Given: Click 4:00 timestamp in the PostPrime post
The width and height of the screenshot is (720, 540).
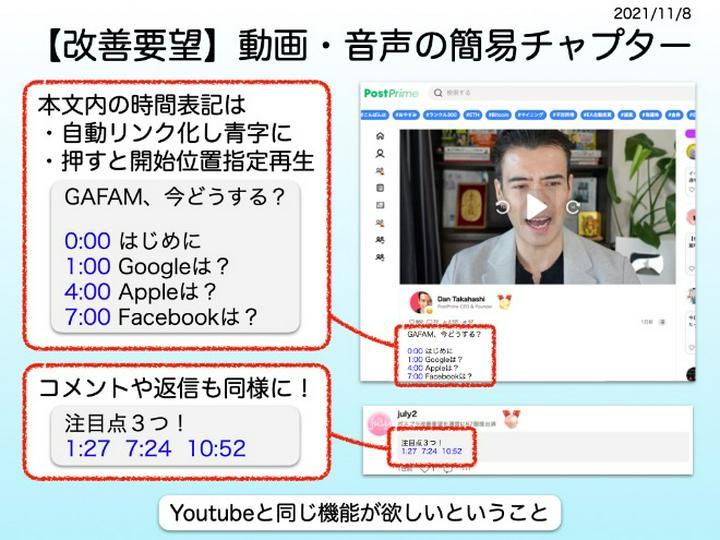Looking at the screenshot, I should pos(415,368).
